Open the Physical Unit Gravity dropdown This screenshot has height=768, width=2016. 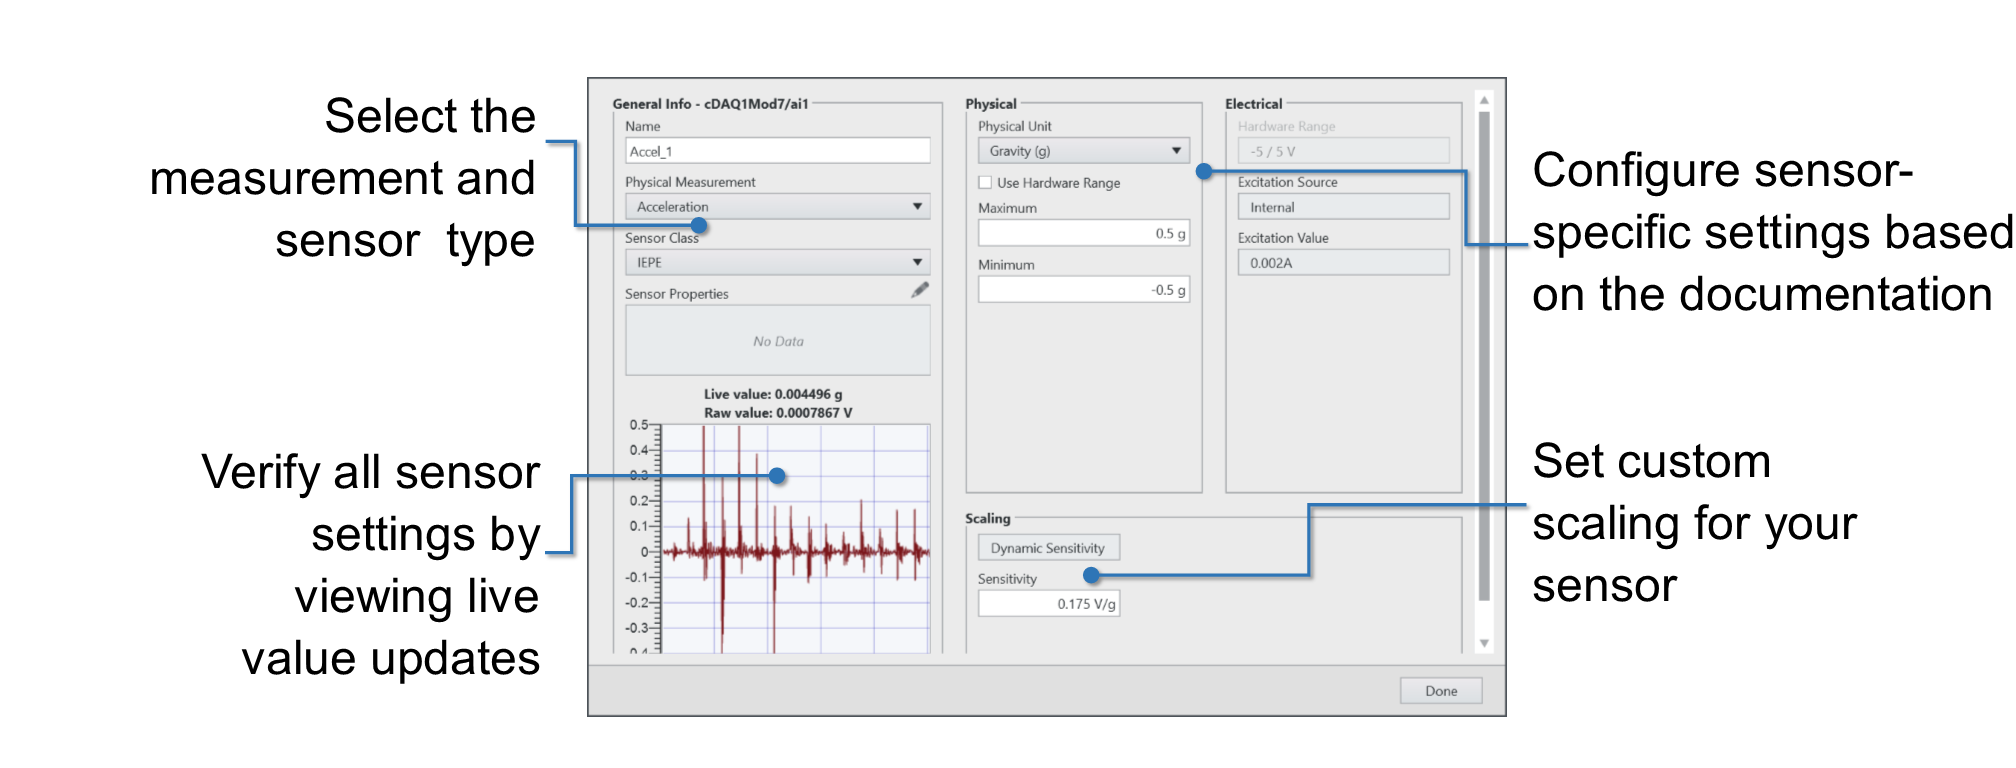[1083, 151]
